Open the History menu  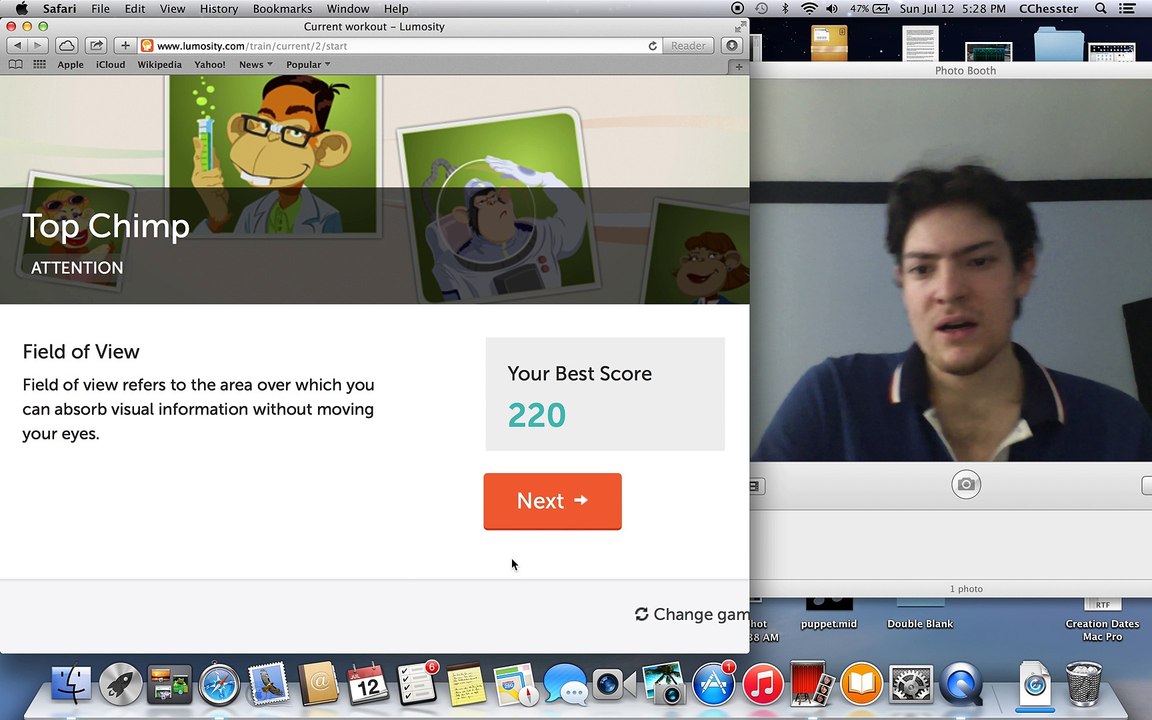coord(219,9)
